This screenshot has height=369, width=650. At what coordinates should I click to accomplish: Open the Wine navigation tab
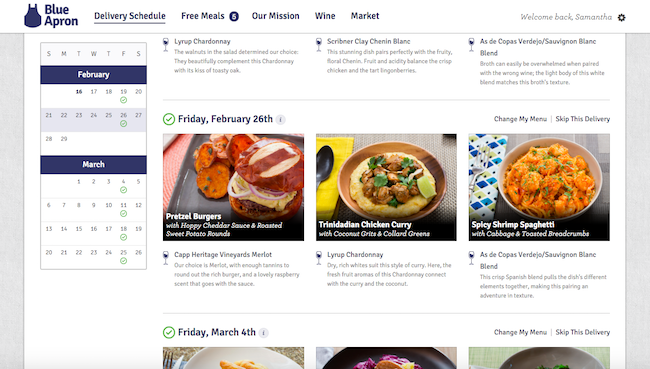(x=325, y=16)
